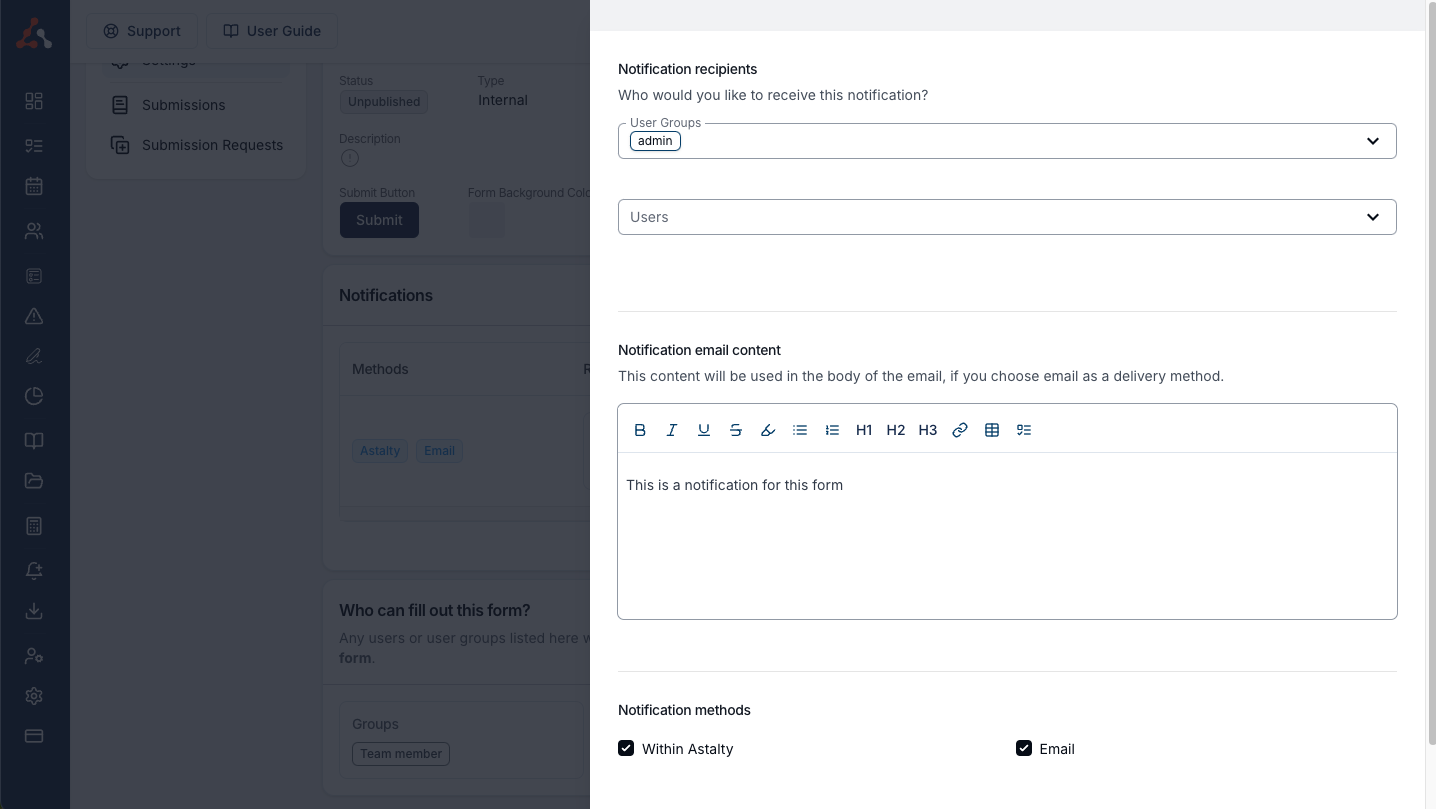This screenshot has width=1436, height=809.
Task: Uncheck the Within Astalty notification method
Action: pyautogui.click(x=626, y=748)
